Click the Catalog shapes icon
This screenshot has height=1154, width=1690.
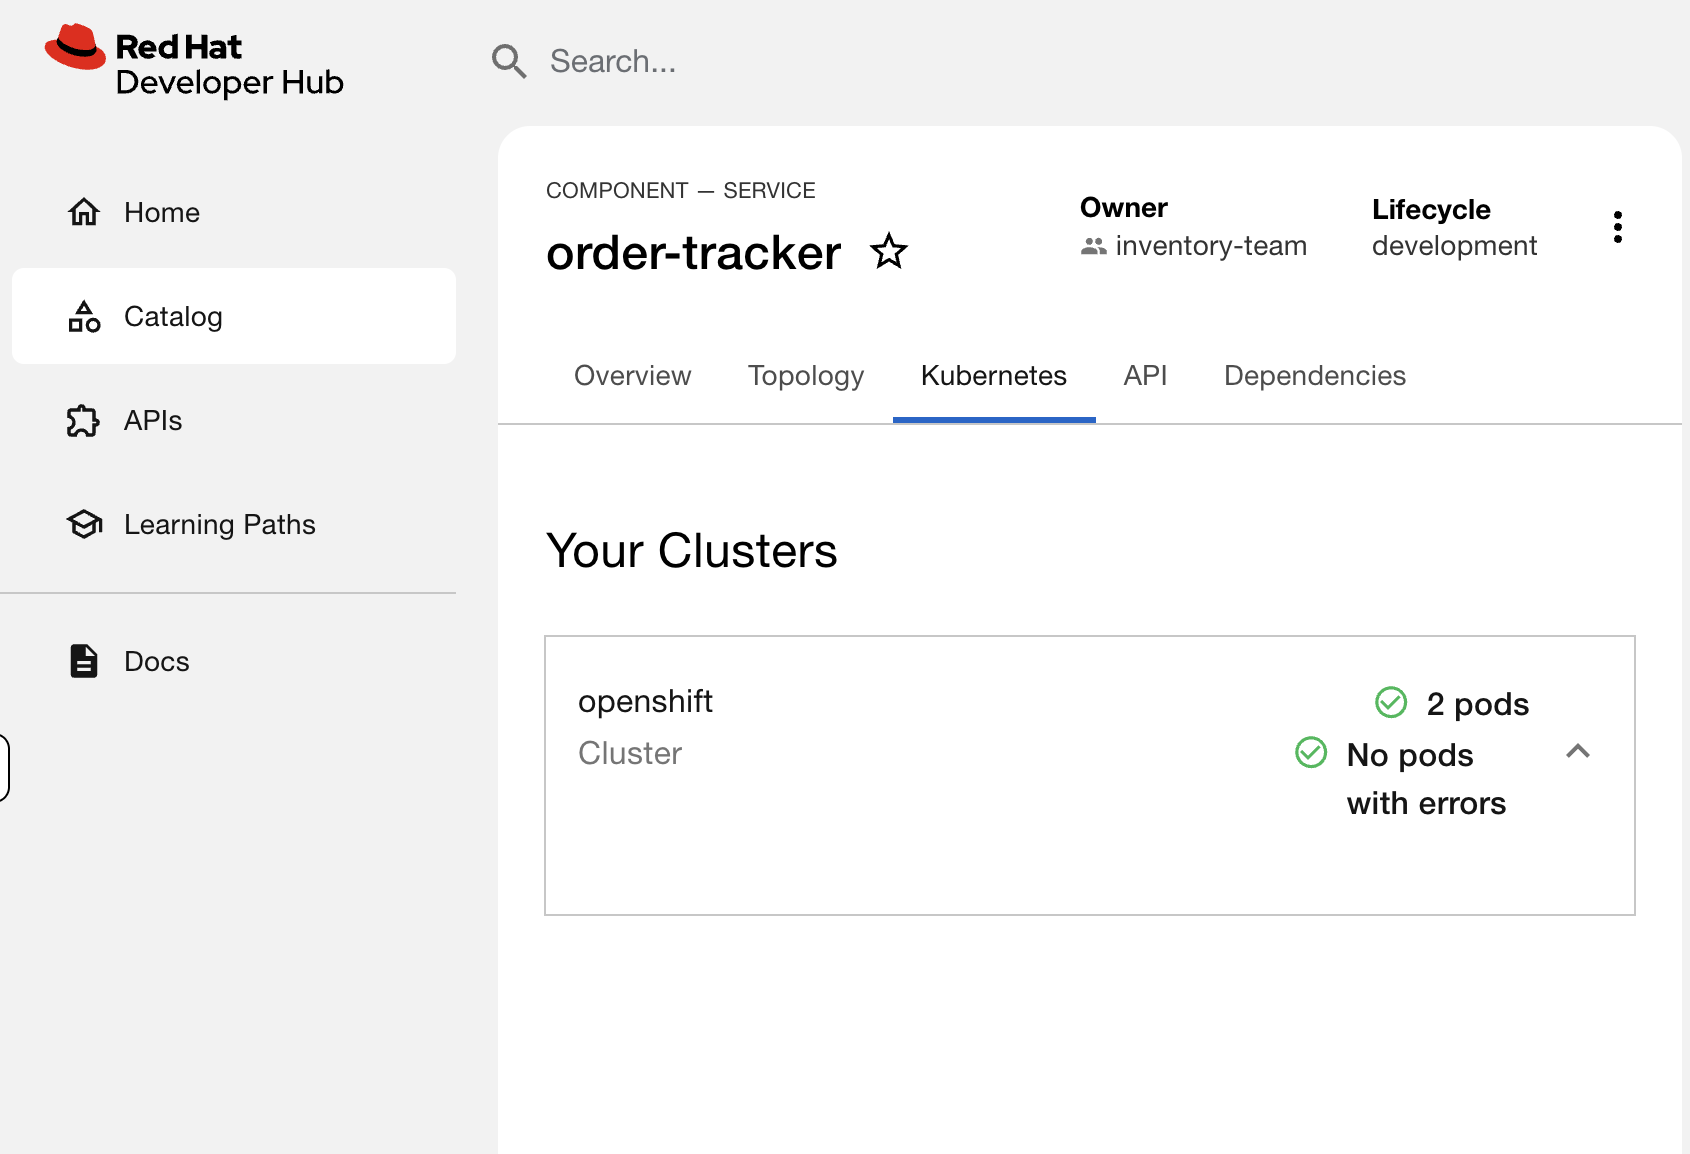click(x=84, y=316)
